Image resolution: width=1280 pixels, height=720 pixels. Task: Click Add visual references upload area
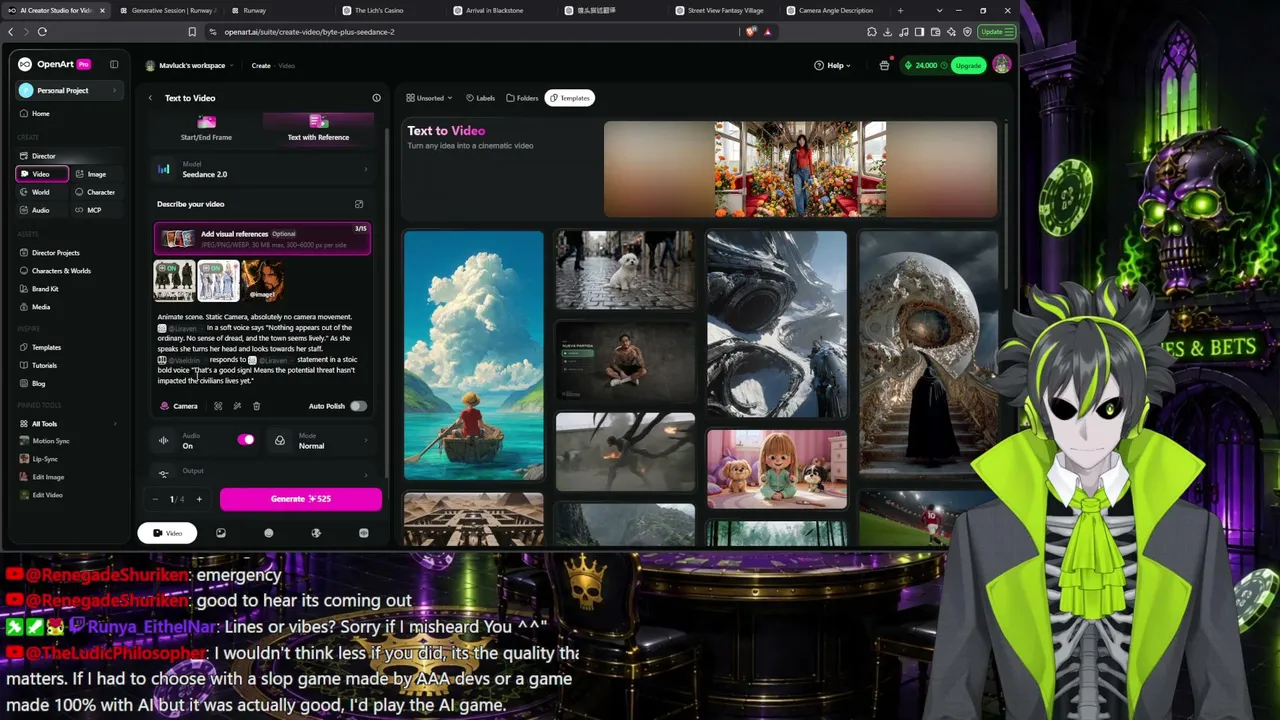point(262,238)
